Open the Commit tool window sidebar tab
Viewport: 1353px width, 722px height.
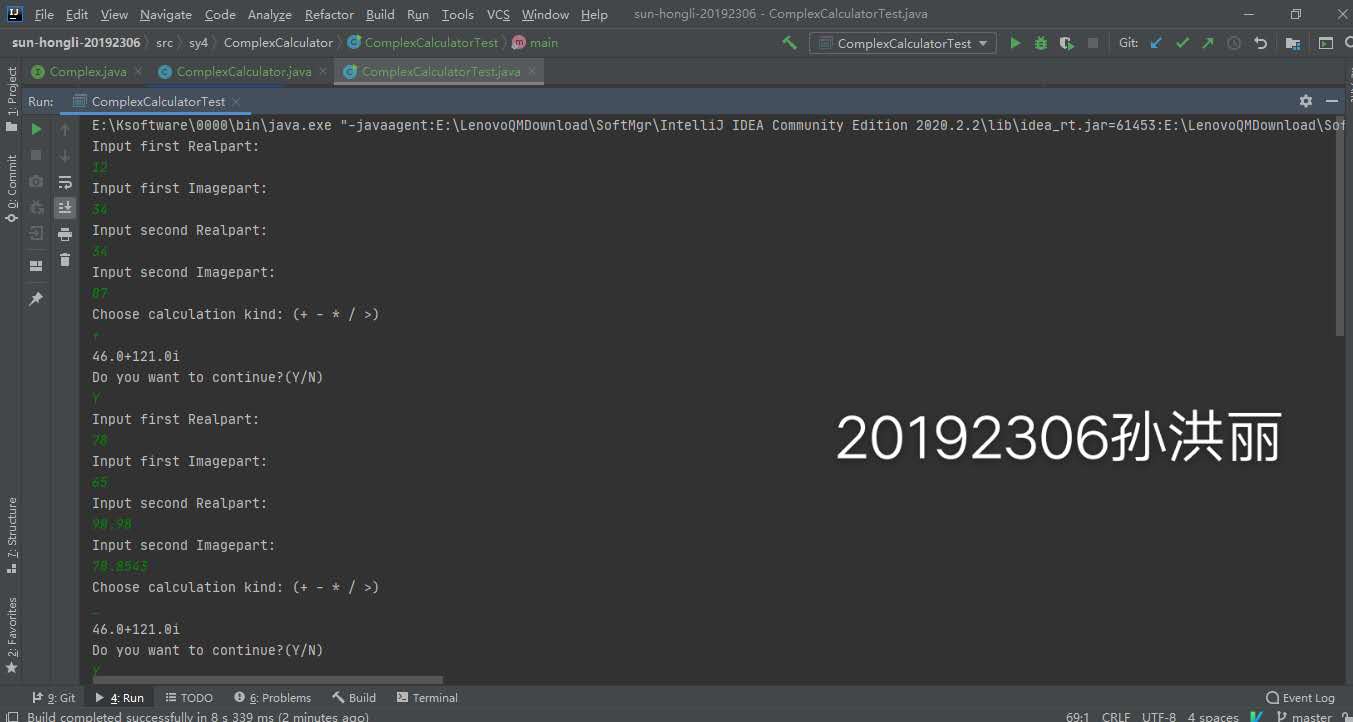click(x=11, y=188)
